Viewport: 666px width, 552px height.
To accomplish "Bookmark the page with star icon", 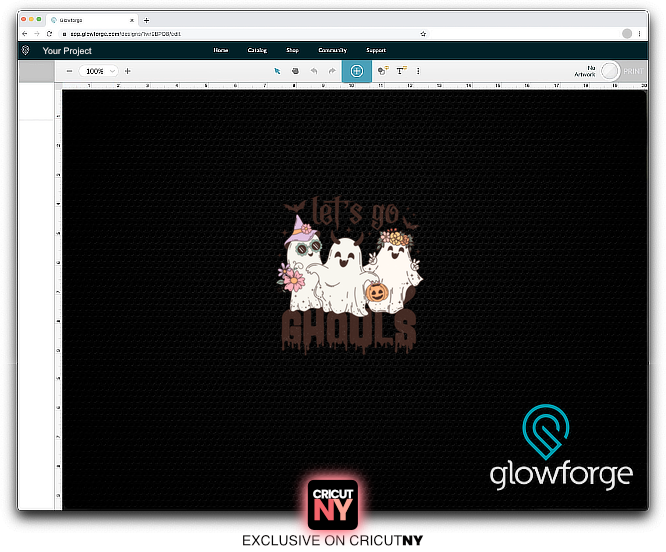I will (x=423, y=34).
